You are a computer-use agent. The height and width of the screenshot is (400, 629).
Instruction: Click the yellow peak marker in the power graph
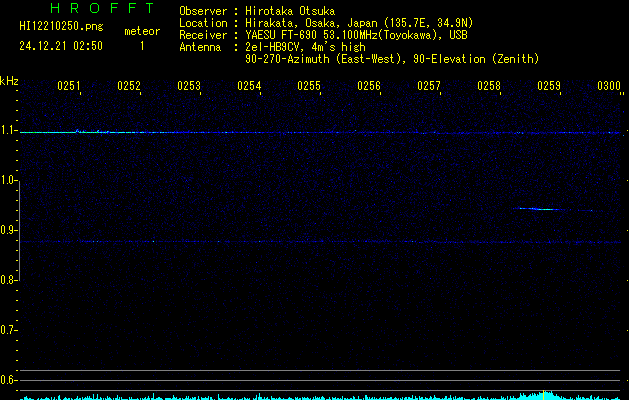click(x=544, y=395)
